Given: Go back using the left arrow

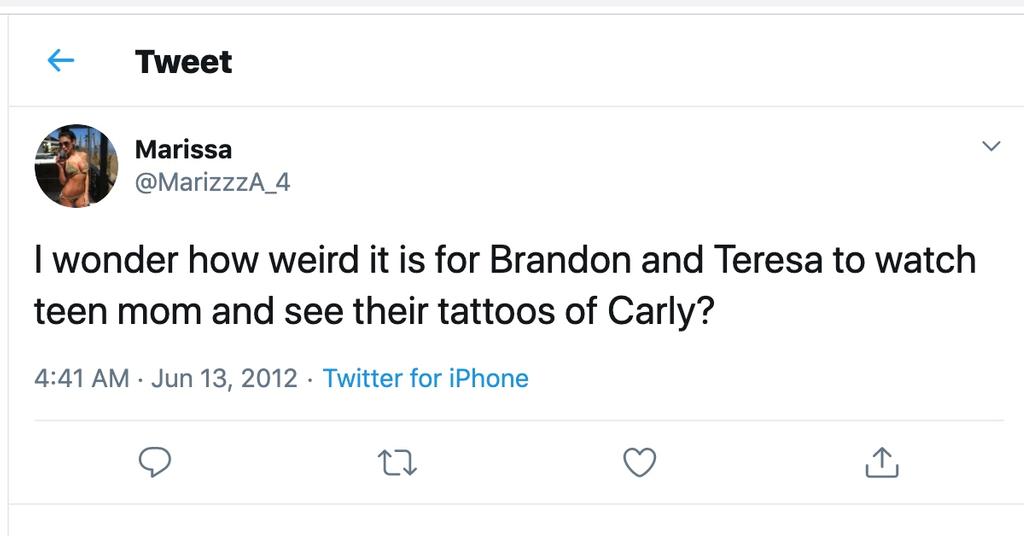Looking at the screenshot, I should click(x=61, y=61).
